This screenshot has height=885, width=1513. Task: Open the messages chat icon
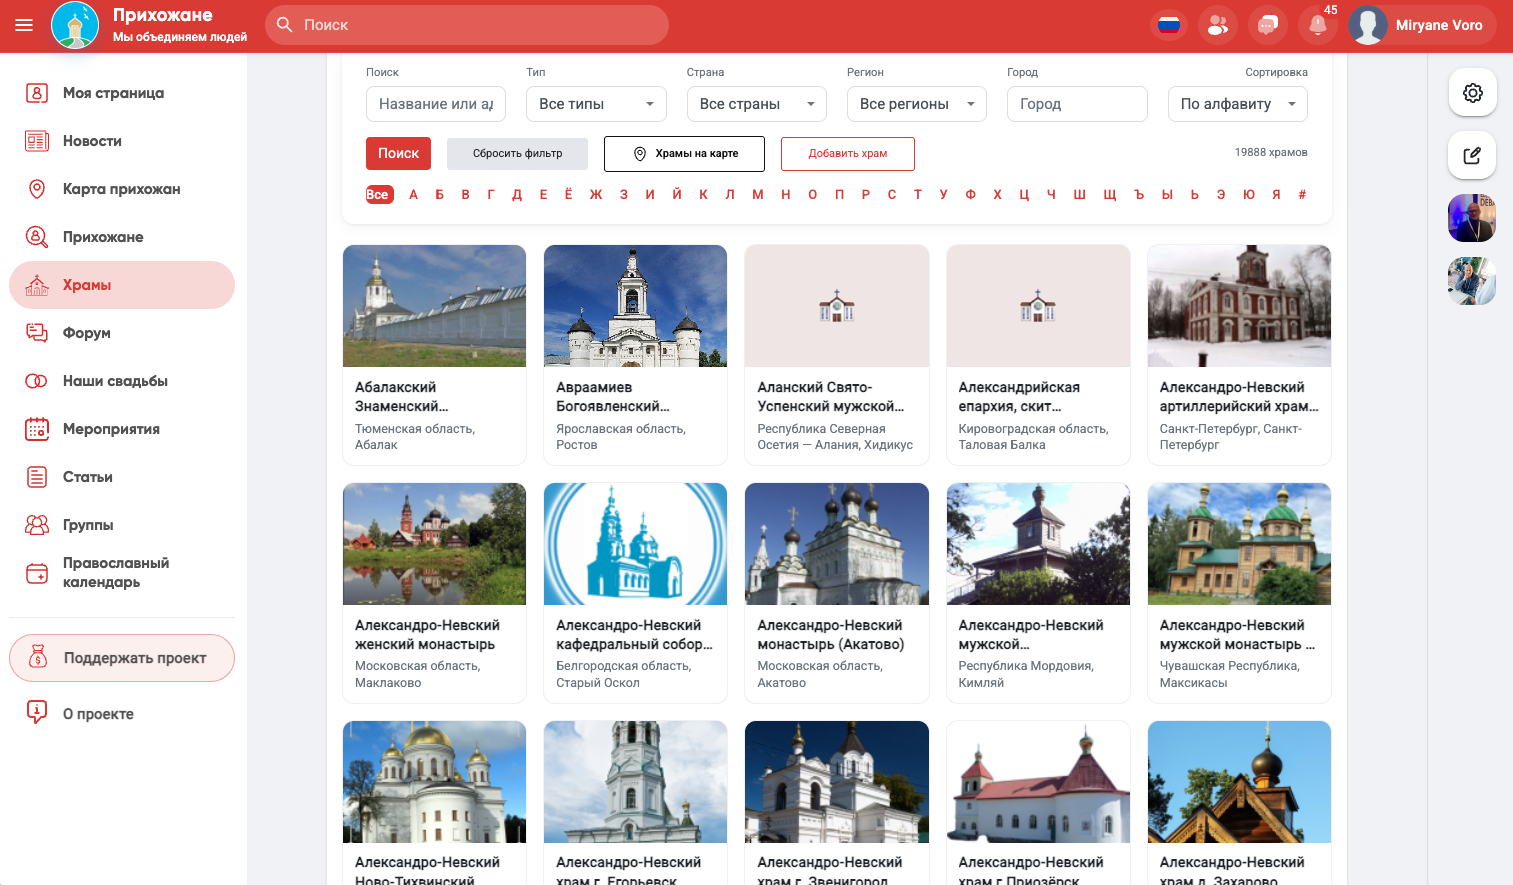(1268, 25)
